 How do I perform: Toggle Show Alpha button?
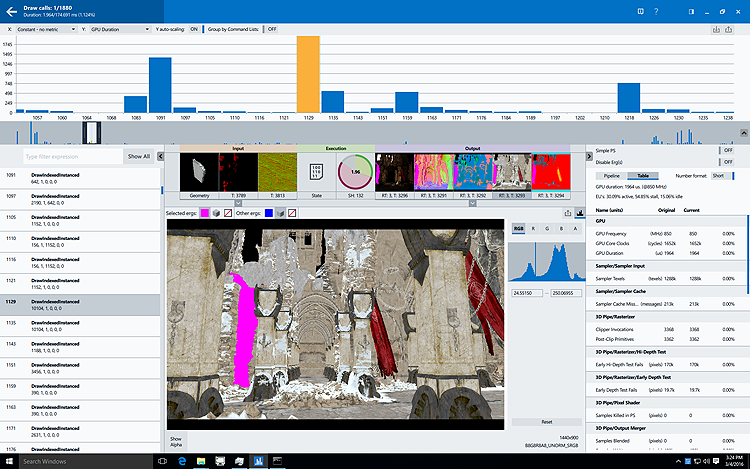[x=176, y=442]
